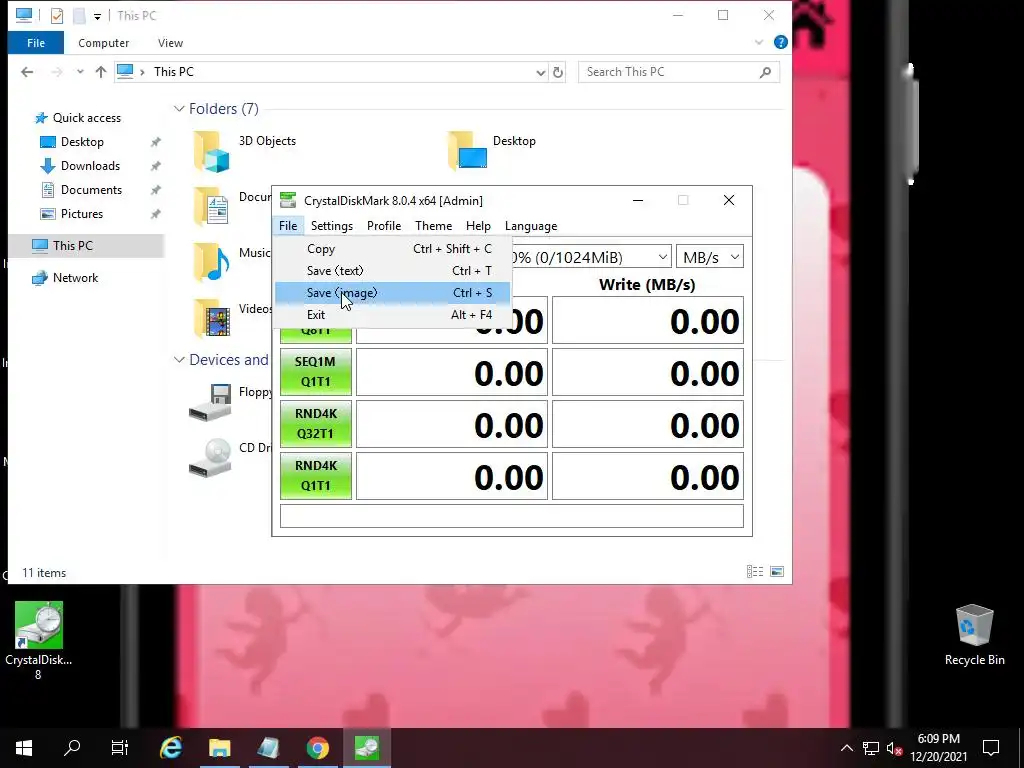Viewport: 1024px width, 768px height.
Task: Select the CD Drive icon
Action: (210, 458)
